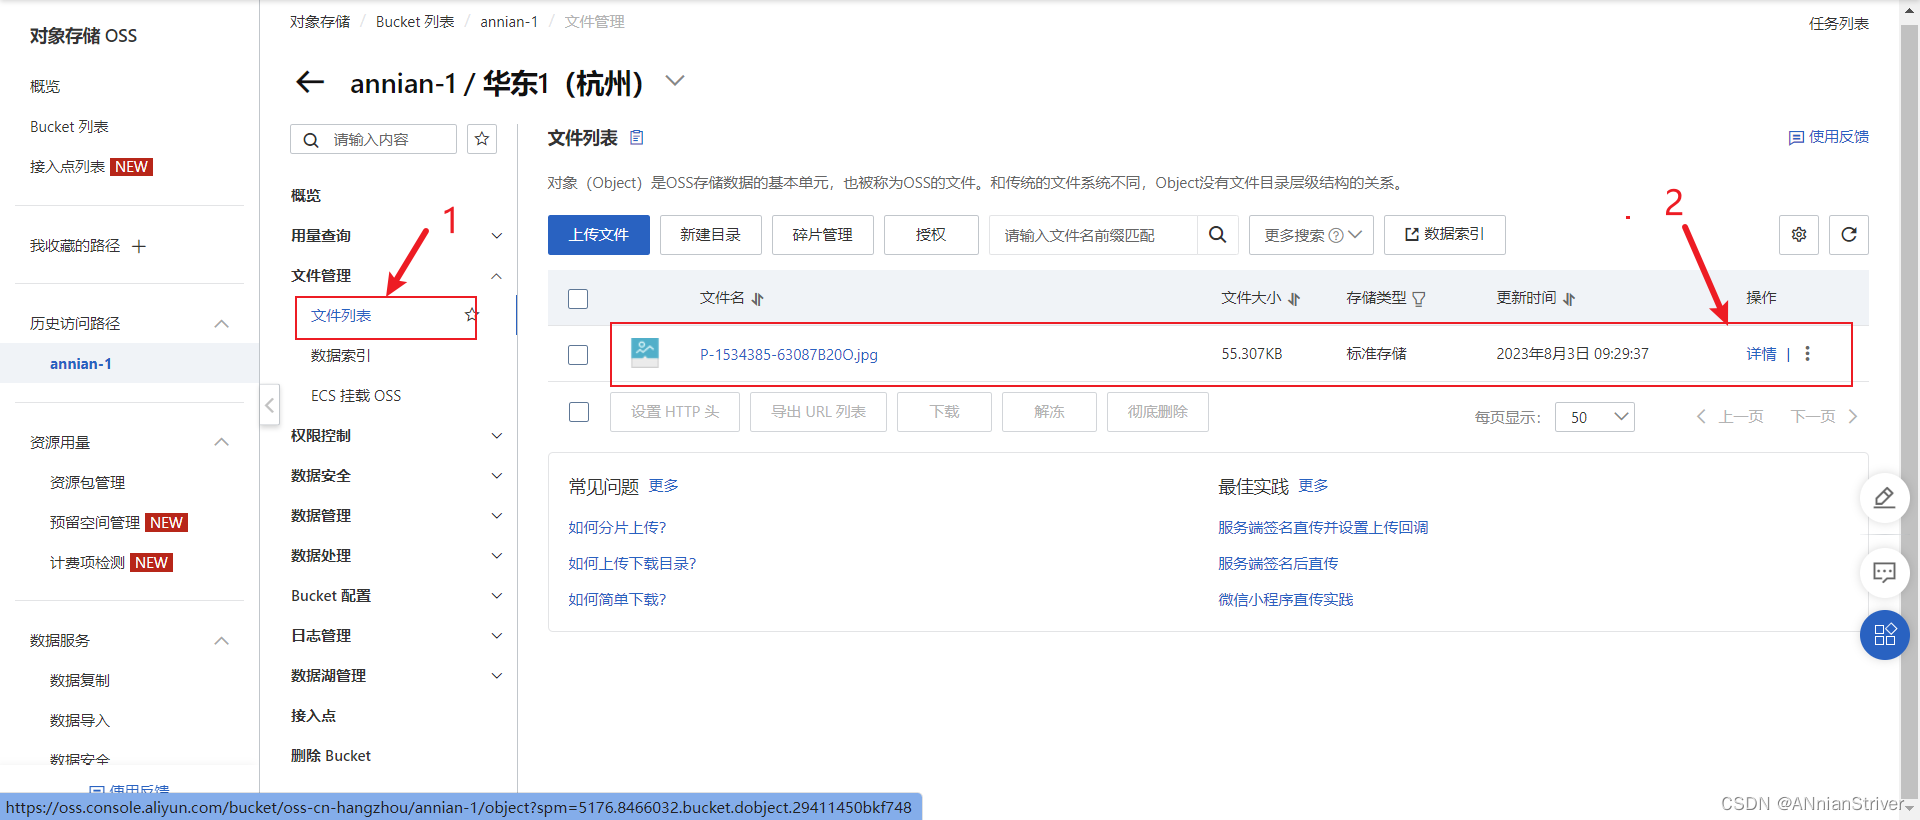Open 更多 link beside 常见问题
Screen dimensions: 1920x820
[664, 486]
